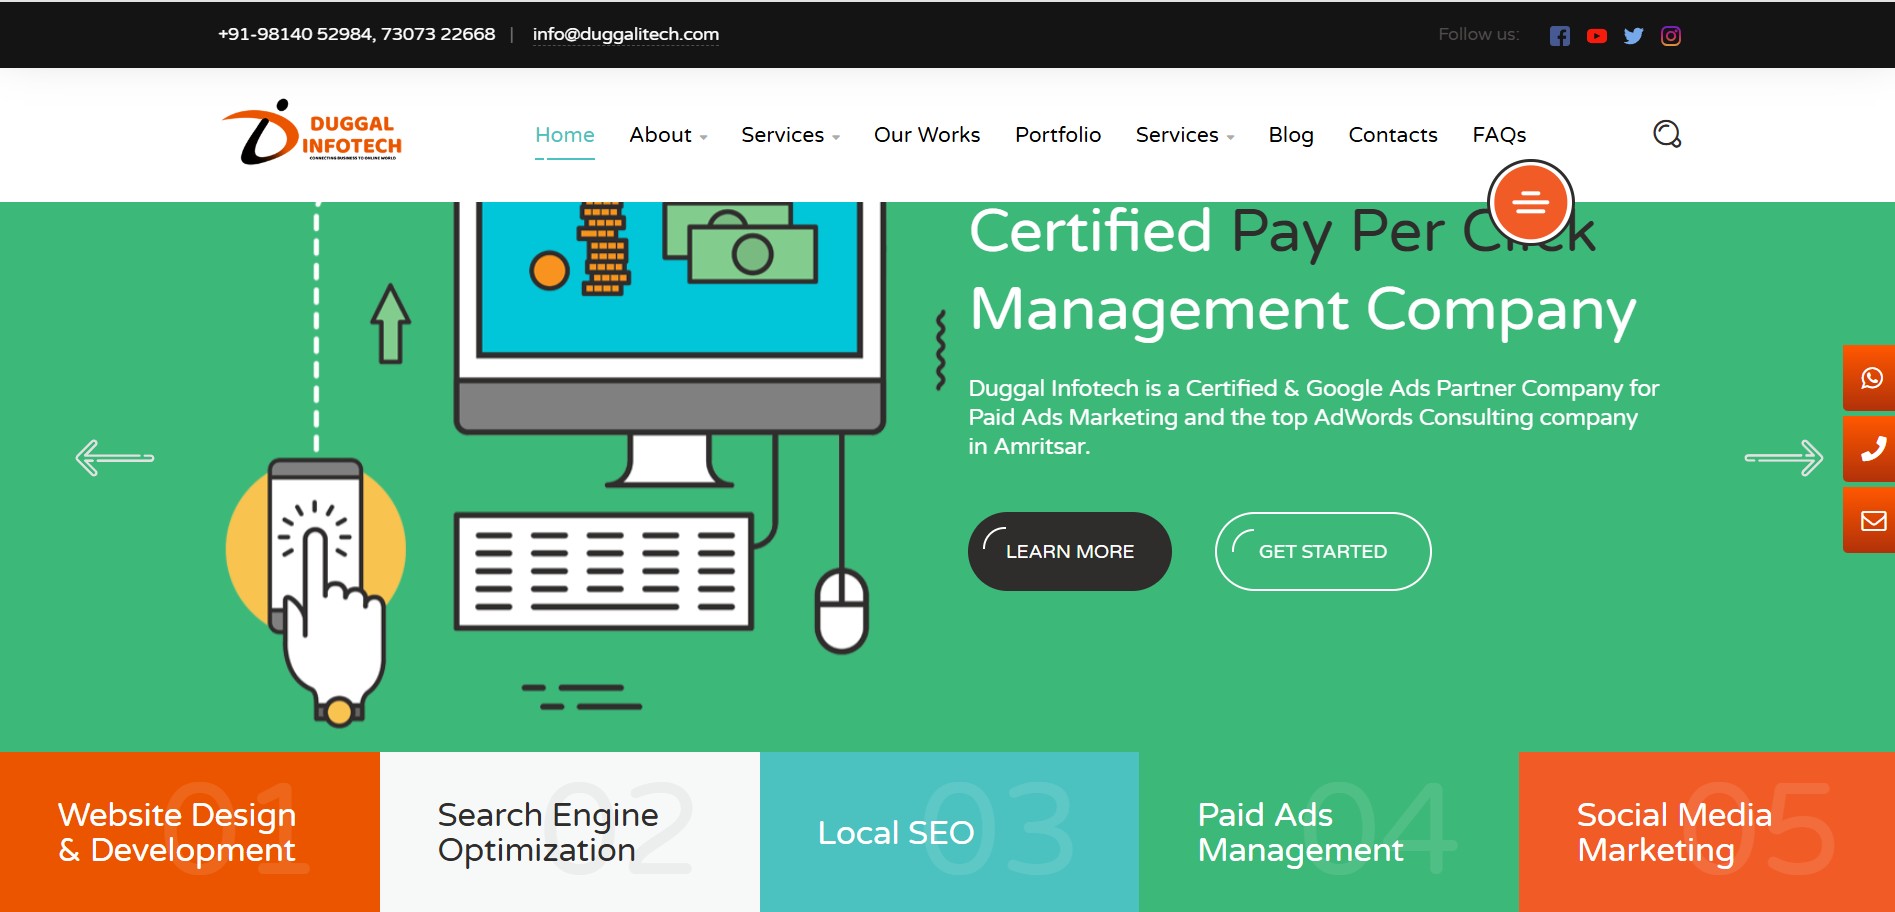Image resolution: width=1895 pixels, height=912 pixels.
Task: Click the Certified Pay Per Click heading
Action: click(1282, 232)
